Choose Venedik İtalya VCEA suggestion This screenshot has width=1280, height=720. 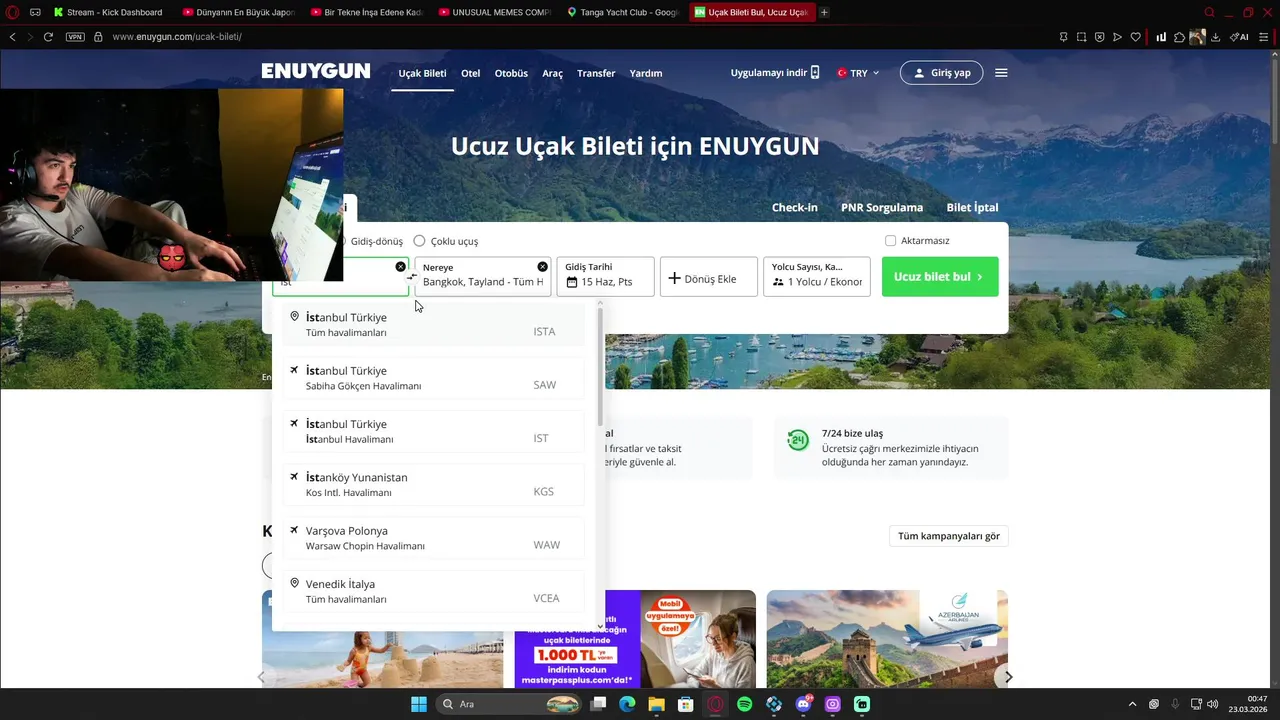coord(433,591)
